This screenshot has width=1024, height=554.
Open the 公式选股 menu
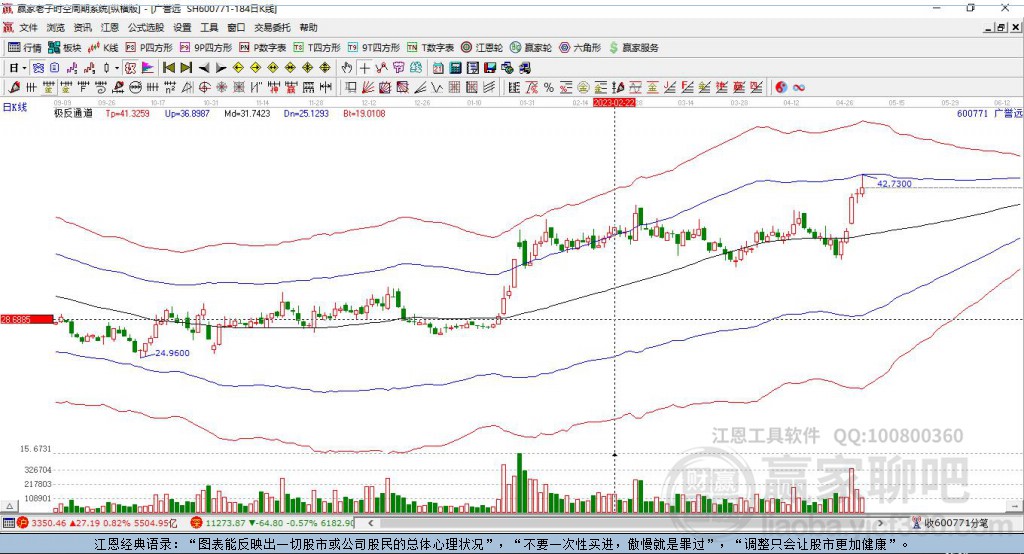146,27
